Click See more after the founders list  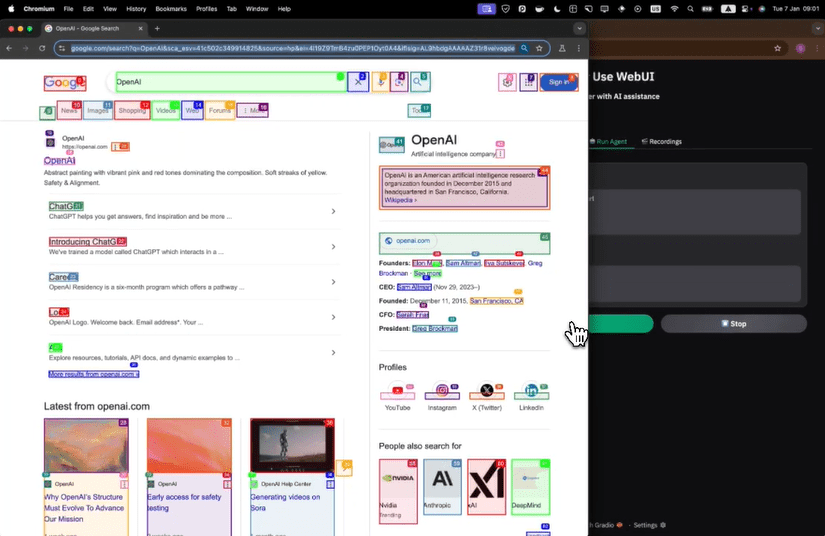coord(427,274)
